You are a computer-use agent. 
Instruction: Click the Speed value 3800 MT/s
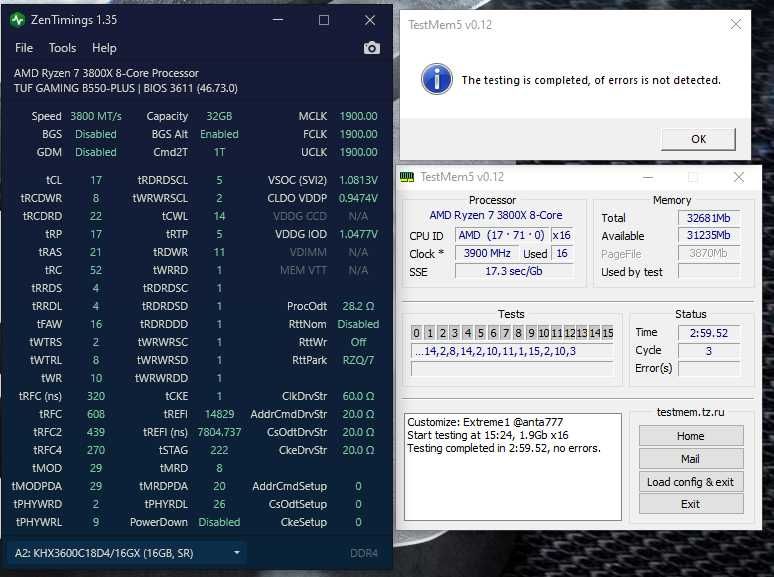96,116
